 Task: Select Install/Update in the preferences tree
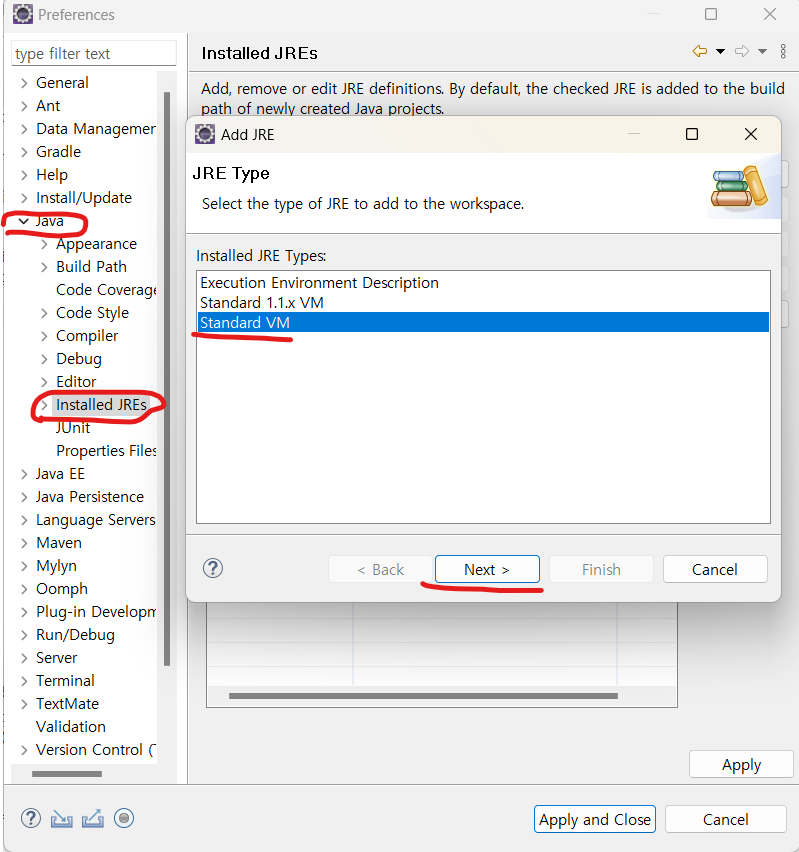point(84,198)
